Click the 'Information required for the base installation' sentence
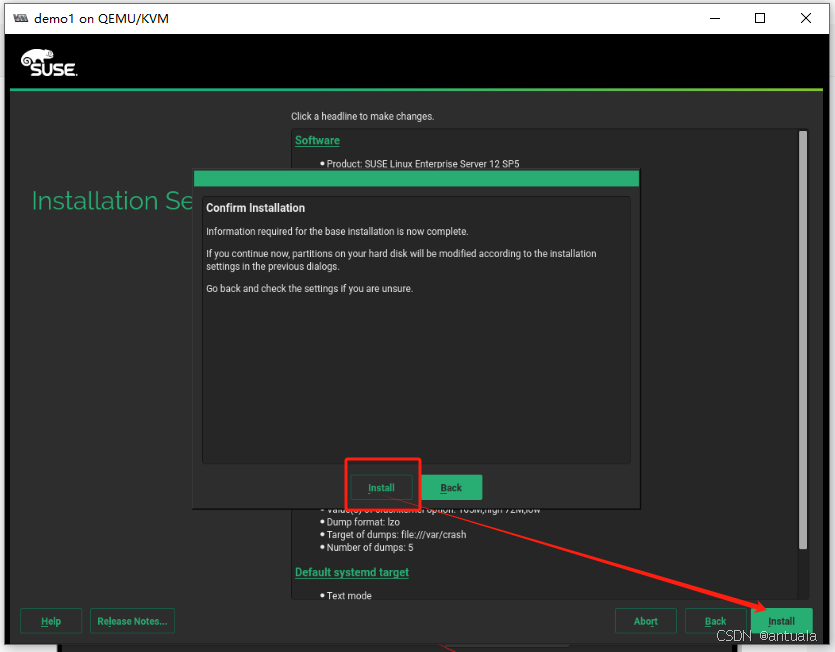This screenshot has width=835, height=652. (x=337, y=232)
